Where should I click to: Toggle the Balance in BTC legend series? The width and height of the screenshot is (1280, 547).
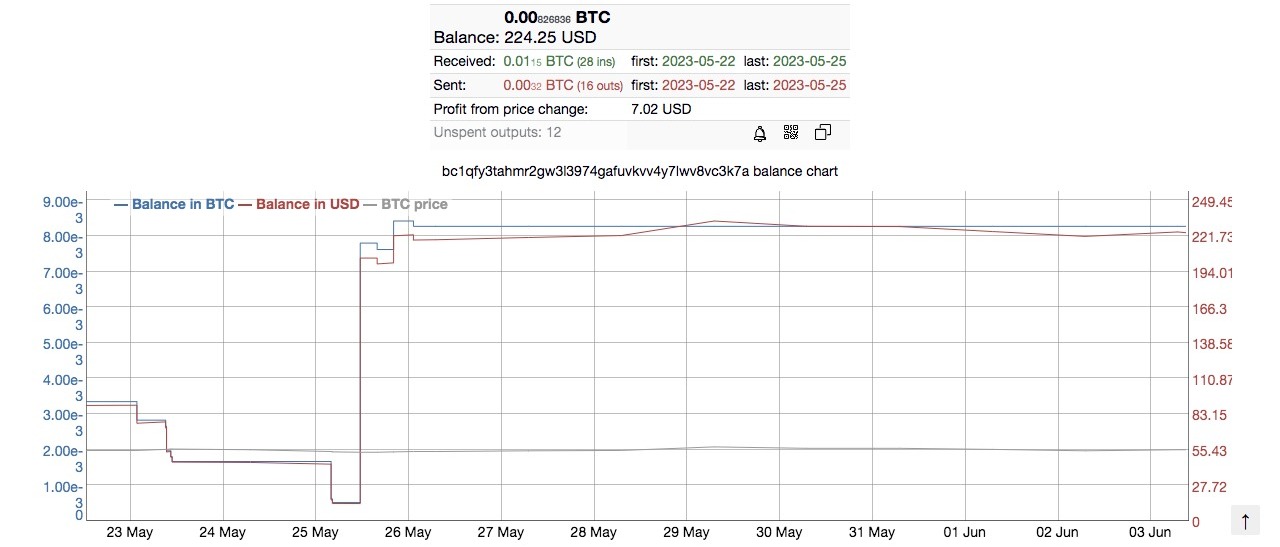pos(174,204)
